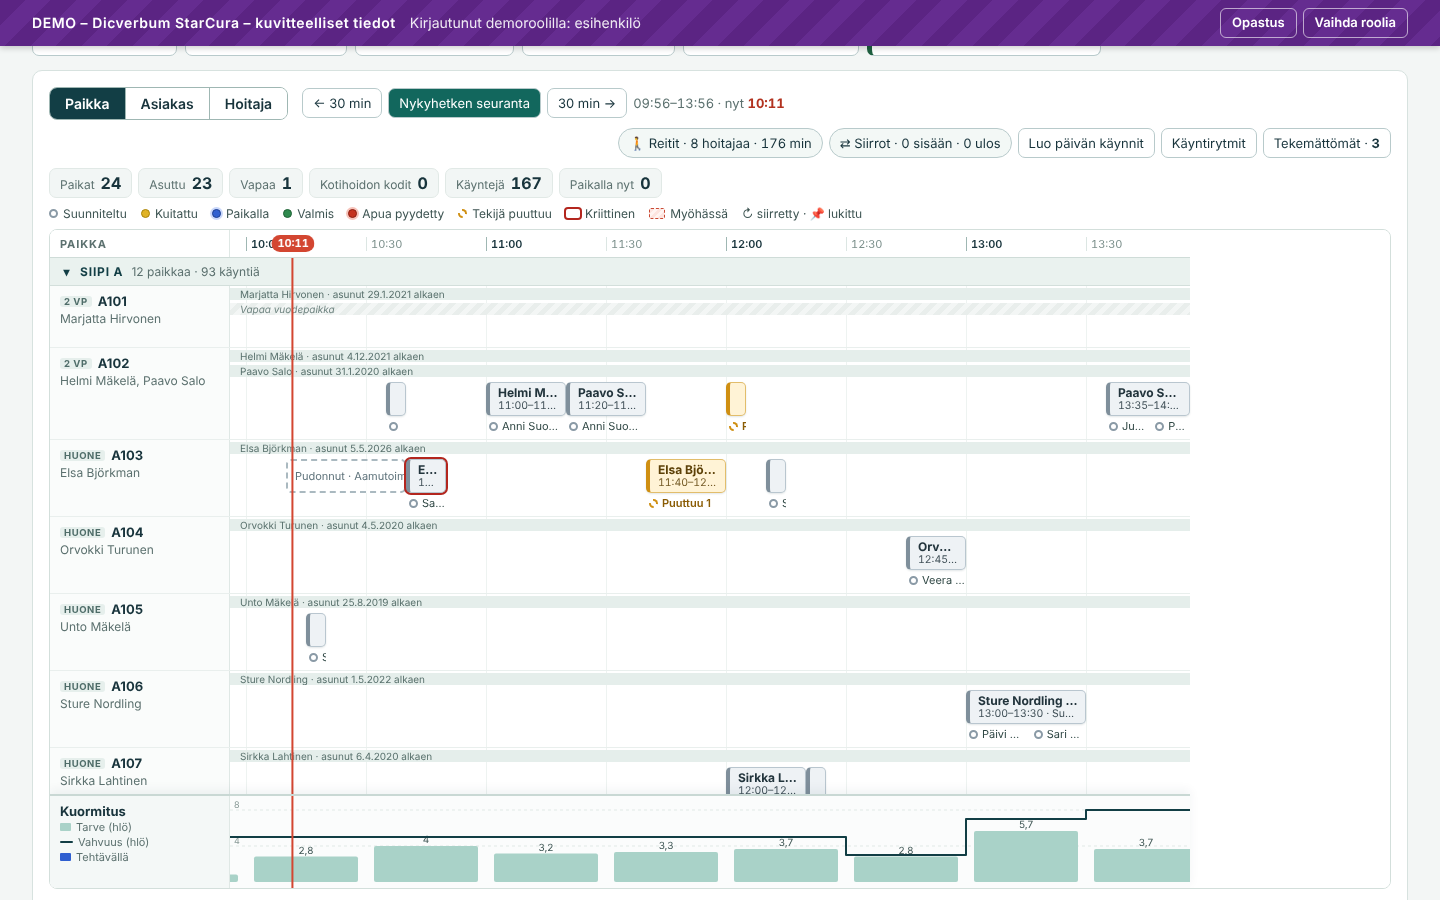Click Pudonnut · Aamutoimi dashed block
This screenshot has height=900, width=1440.
pos(346,476)
